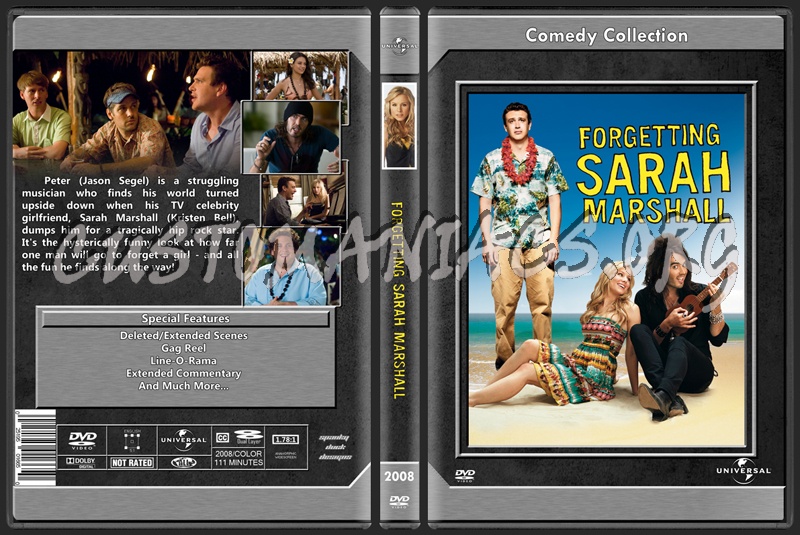Click the designer credit logo beside the info grid
The image size is (800, 535).
coord(335,447)
